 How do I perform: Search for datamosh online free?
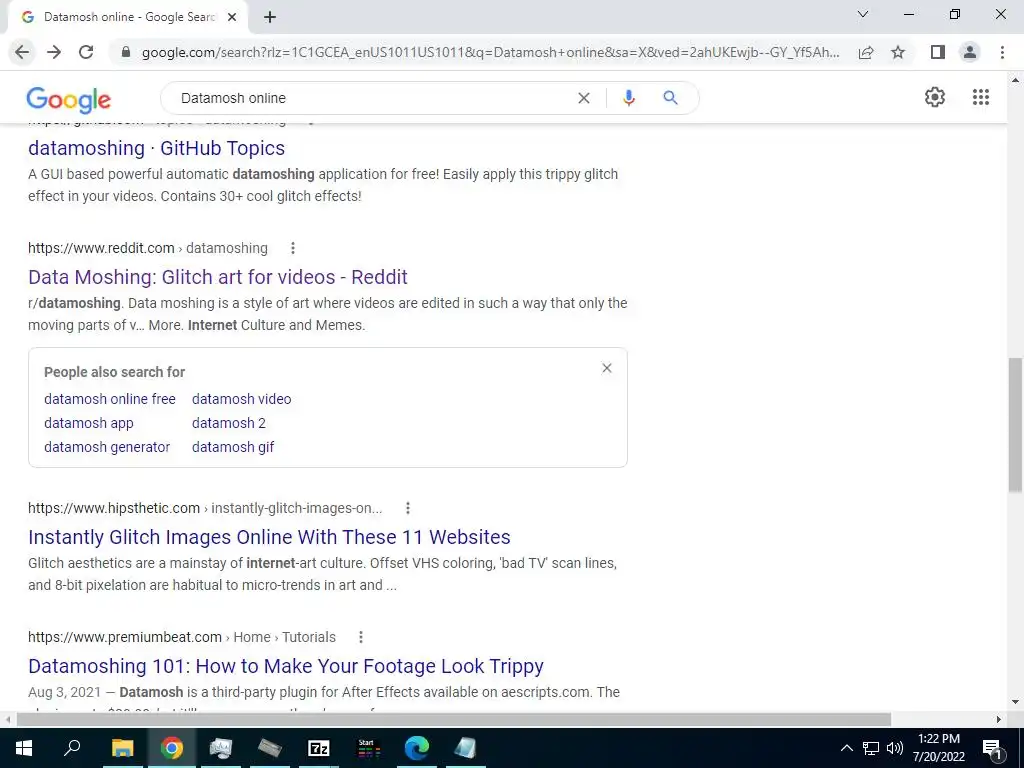110,399
